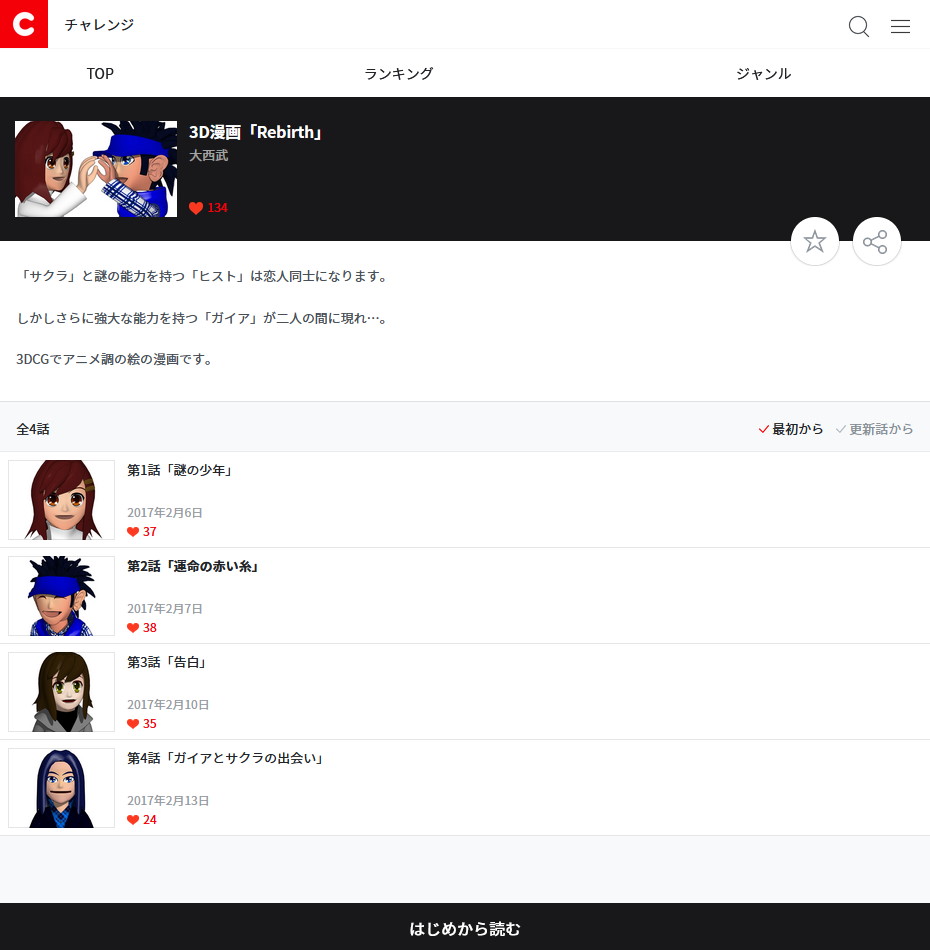Sort episodes by 更新話から
This screenshot has height=950, width=930.
click(x=875, y=429)
